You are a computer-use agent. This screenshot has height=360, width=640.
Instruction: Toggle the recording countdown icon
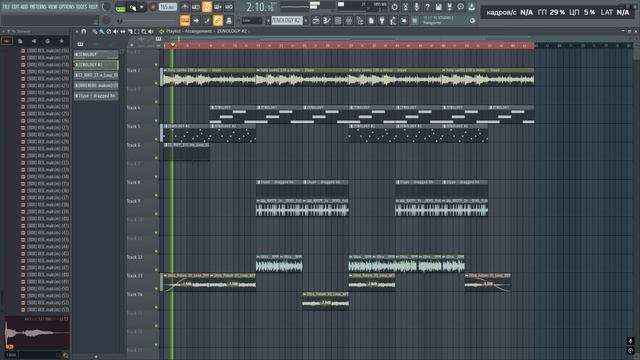207,7
